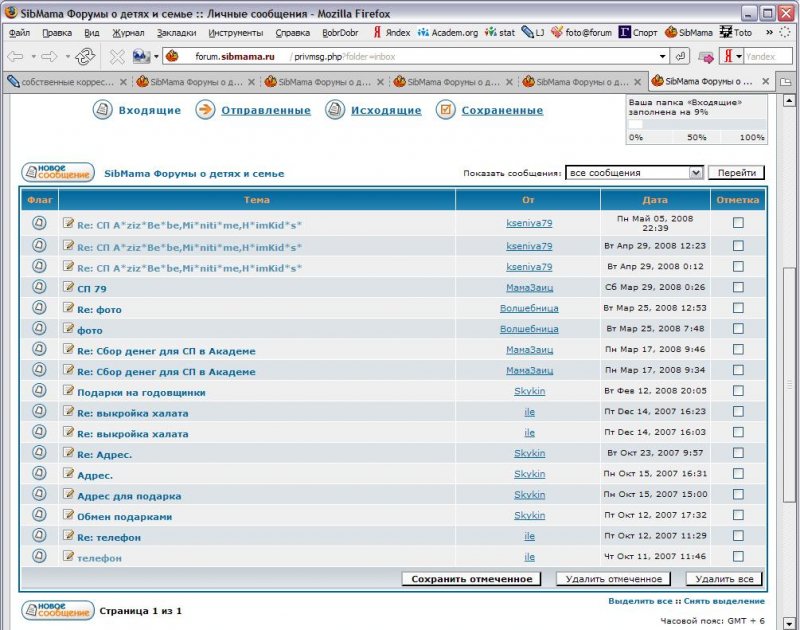Click the Отправленные folder arrow icon
Image resolution: width=800 pixels, height=630 pixels.
pos(205,110)
